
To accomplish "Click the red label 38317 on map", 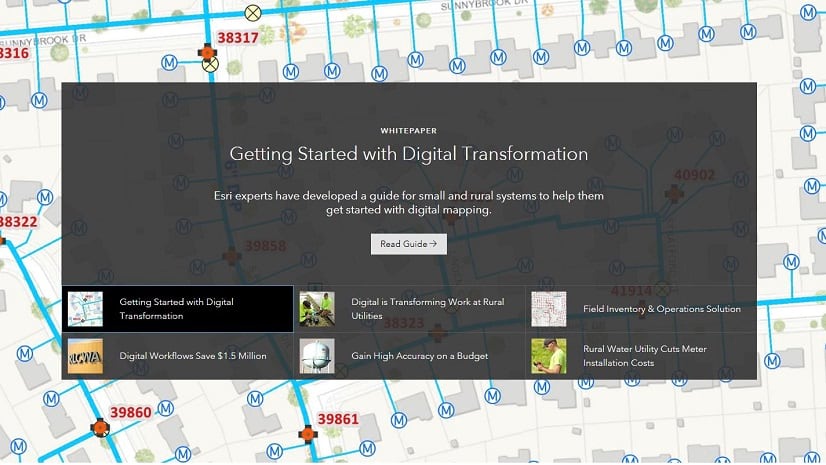I will click(238, 37).
